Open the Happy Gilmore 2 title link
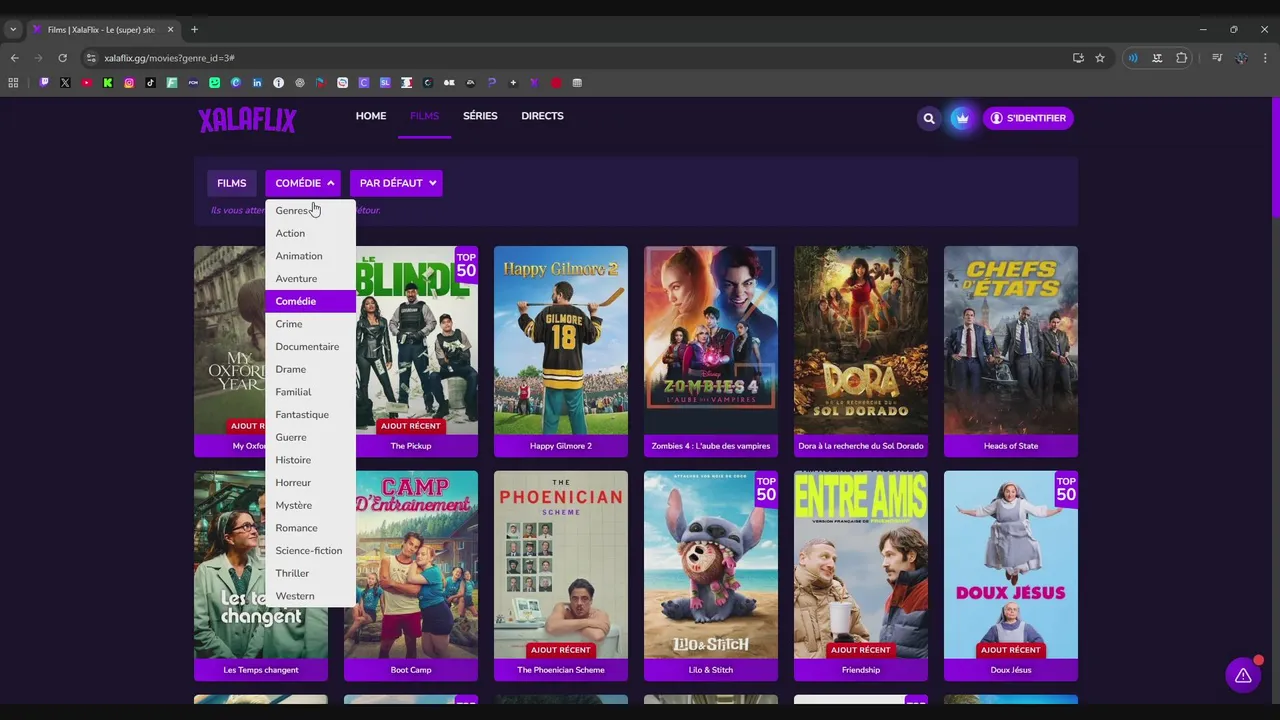This screenshot has width=1280, height=720. (561, 446)
